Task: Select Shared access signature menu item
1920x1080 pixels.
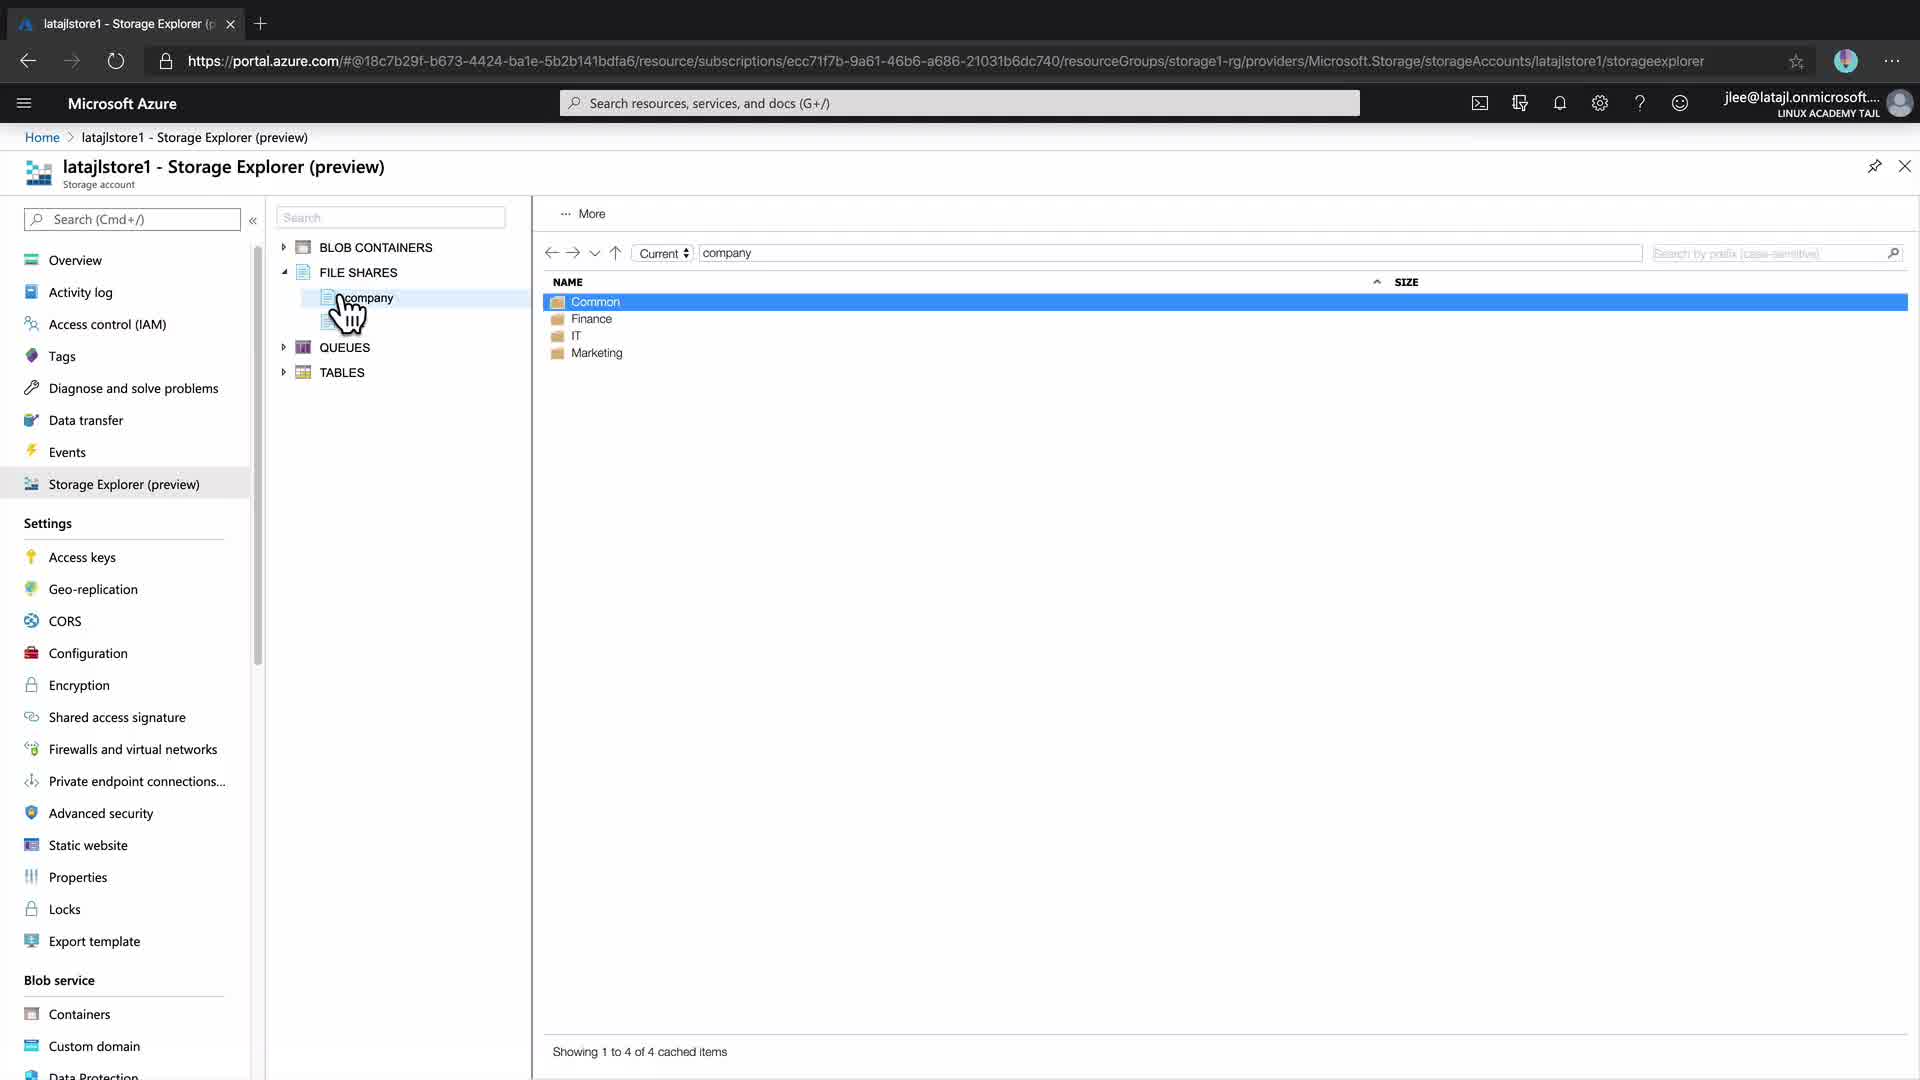Action: coord(117,717)
